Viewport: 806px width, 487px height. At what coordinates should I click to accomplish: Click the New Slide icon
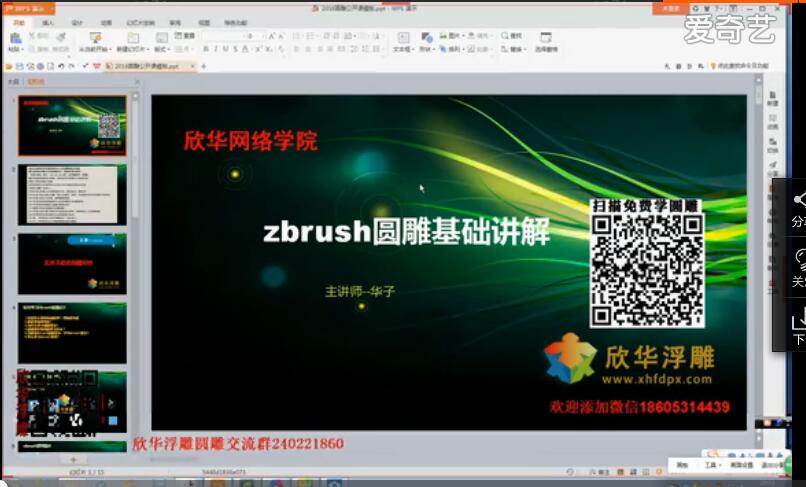pos(133,38)
